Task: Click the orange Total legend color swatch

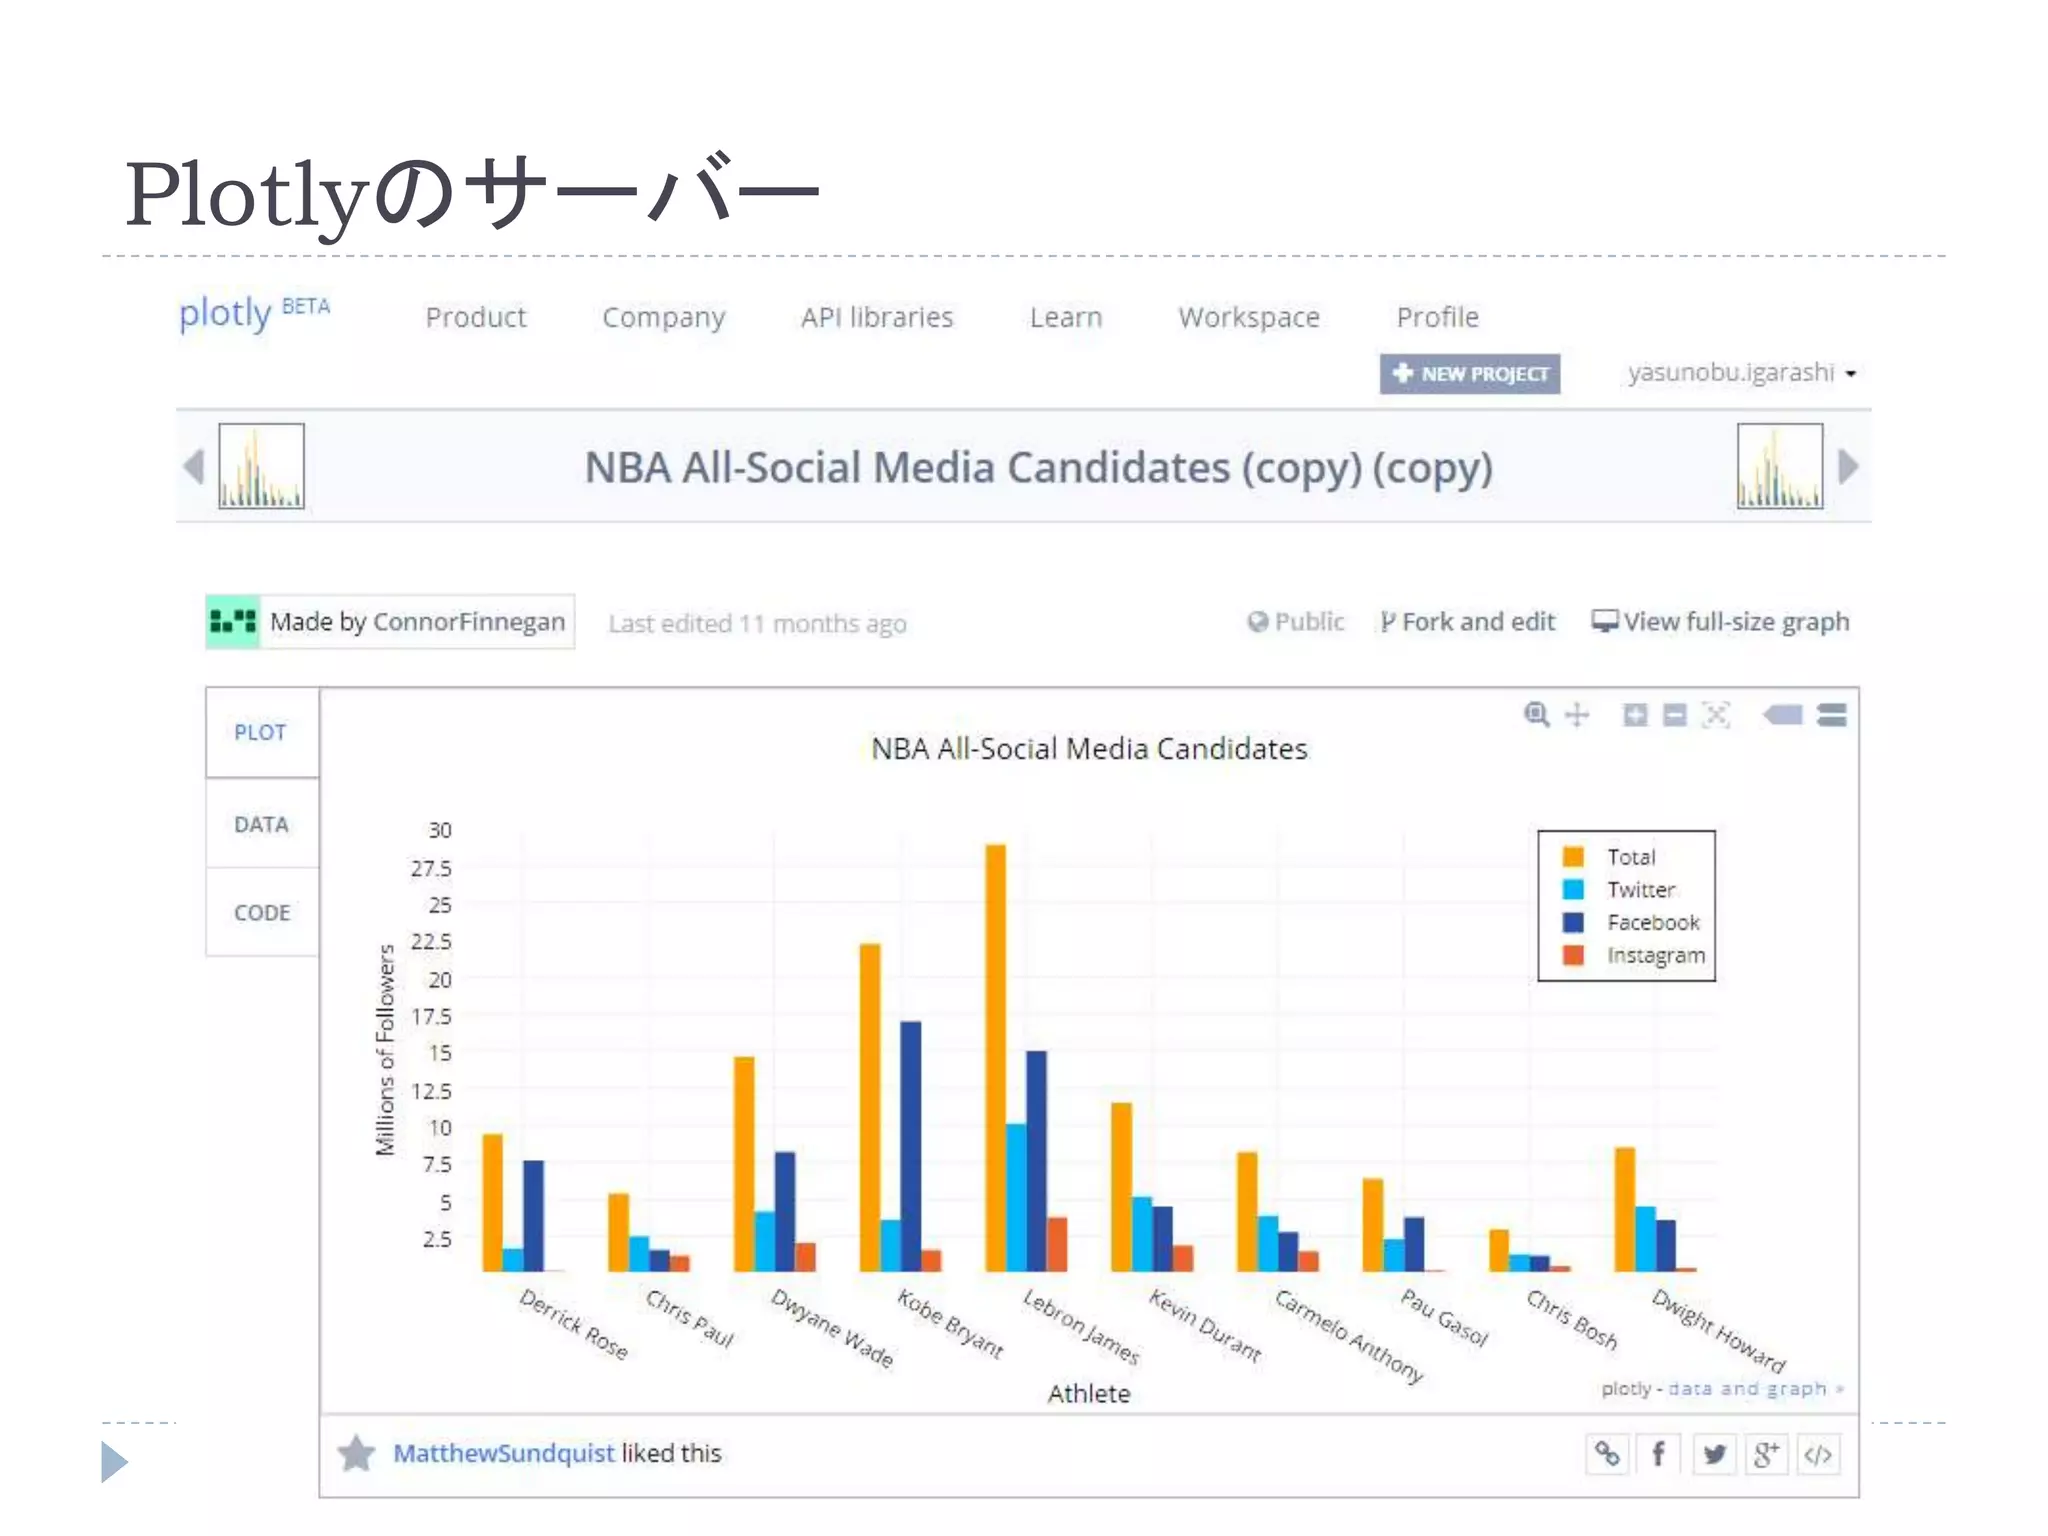Action: click(1573, 857)
